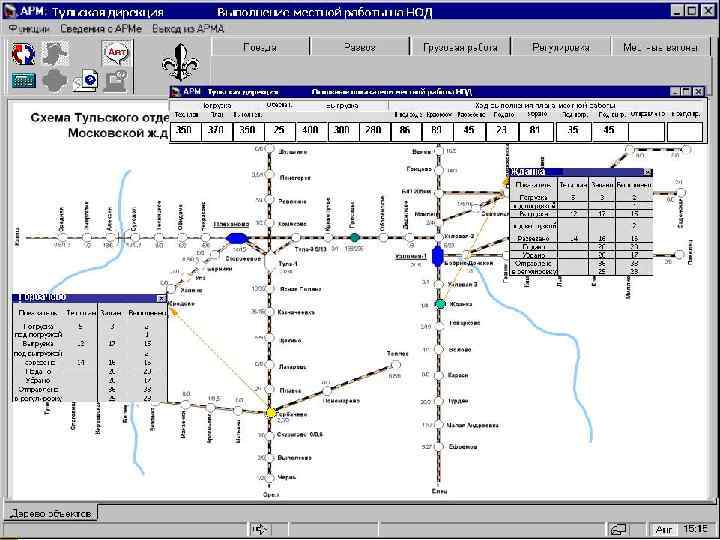Click the field showing 35
720x540 pixels.
(x=573, y=131)
